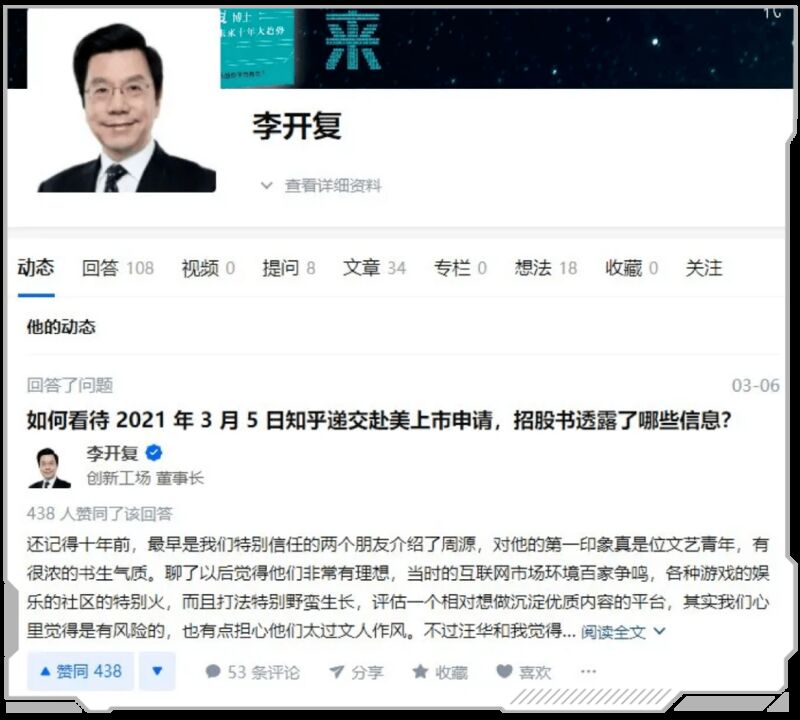Screen dimensions: 800x720
Task: Click the downvote triangle button
Action: click(157, 671)
